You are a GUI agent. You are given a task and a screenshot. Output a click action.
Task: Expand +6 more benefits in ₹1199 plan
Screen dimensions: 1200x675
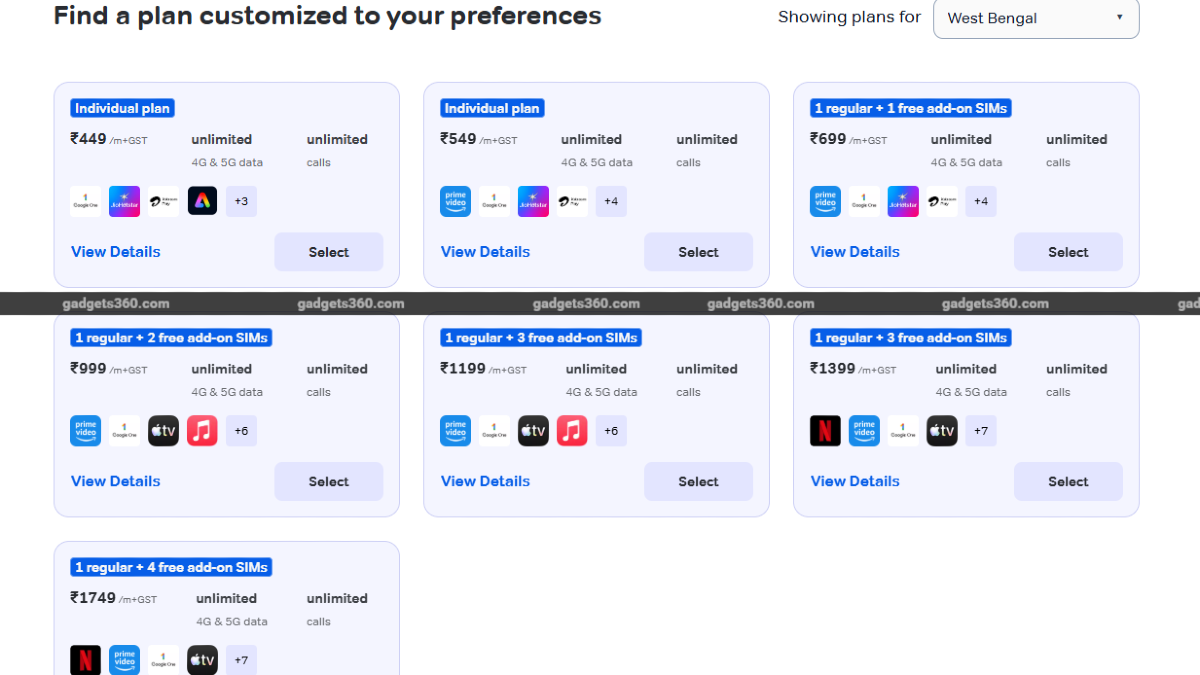[611, 431]
